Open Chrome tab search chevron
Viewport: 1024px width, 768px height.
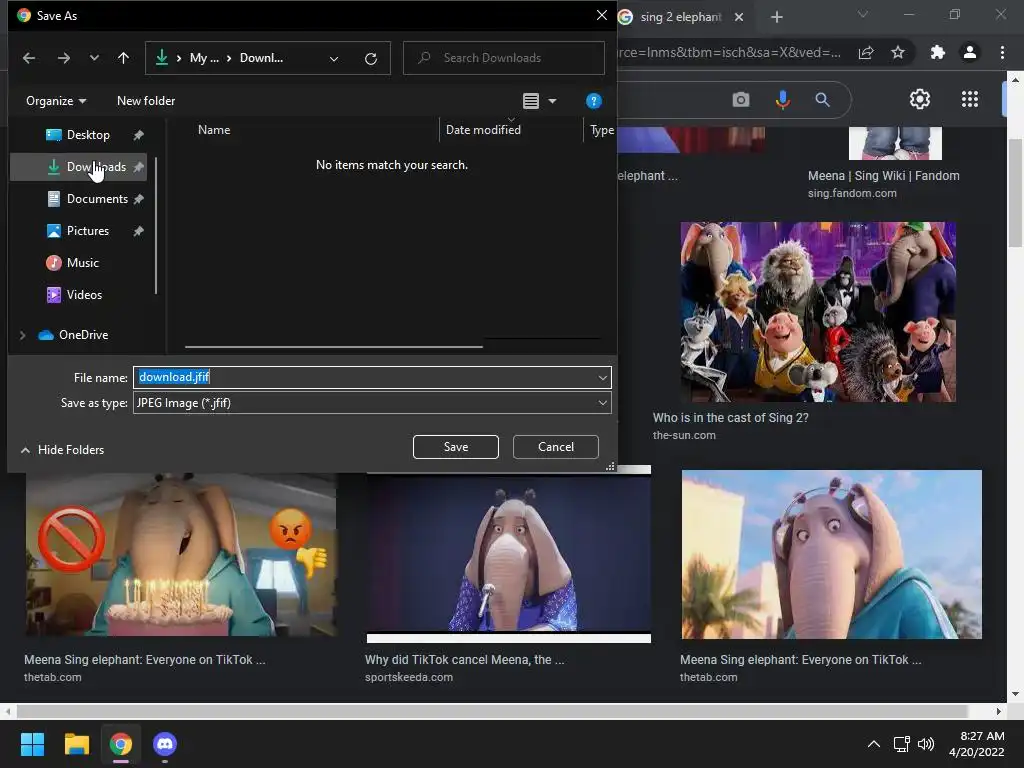[x=863, y=14]
